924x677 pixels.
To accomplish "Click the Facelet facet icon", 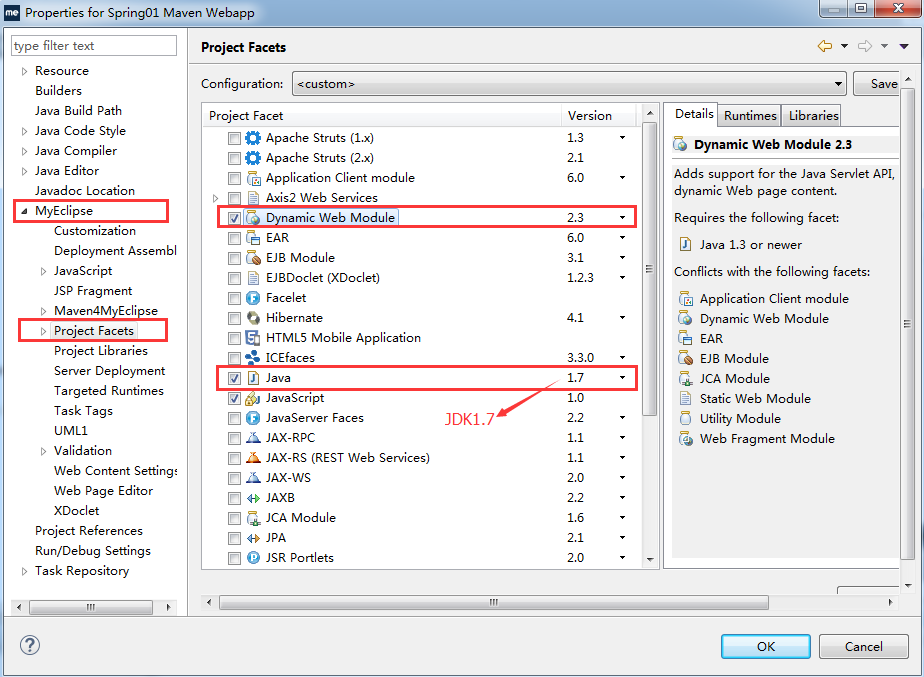I will coord(253,298).
